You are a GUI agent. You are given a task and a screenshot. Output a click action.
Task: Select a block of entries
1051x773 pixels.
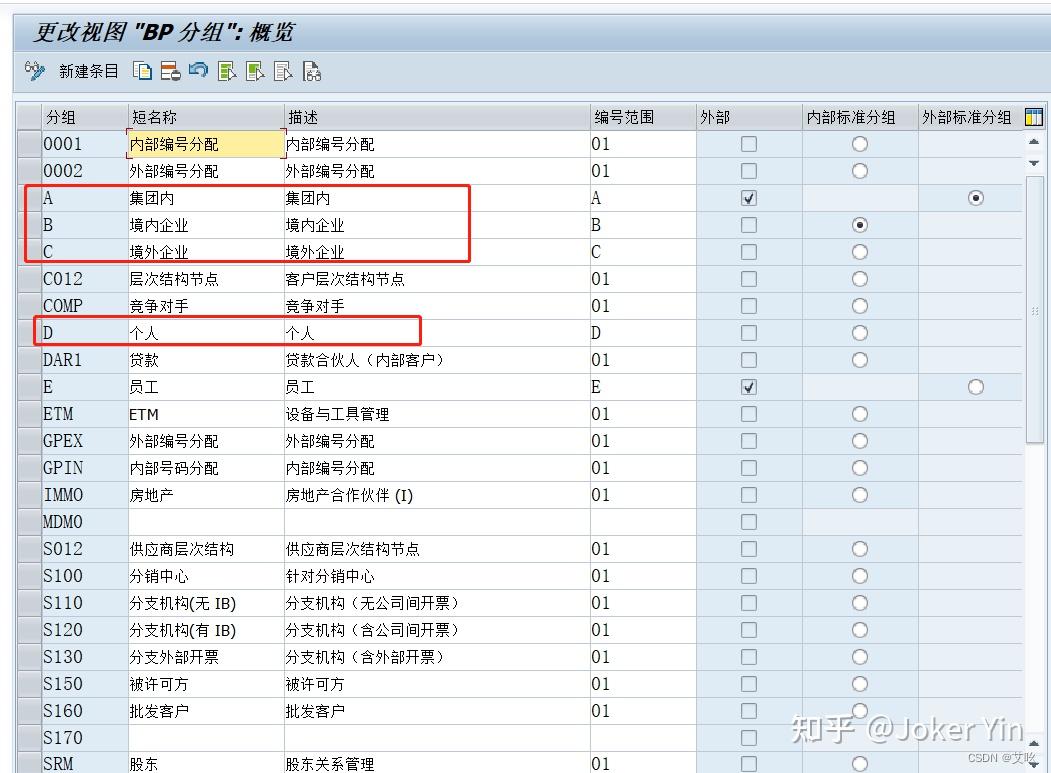[x=252, y=70]
